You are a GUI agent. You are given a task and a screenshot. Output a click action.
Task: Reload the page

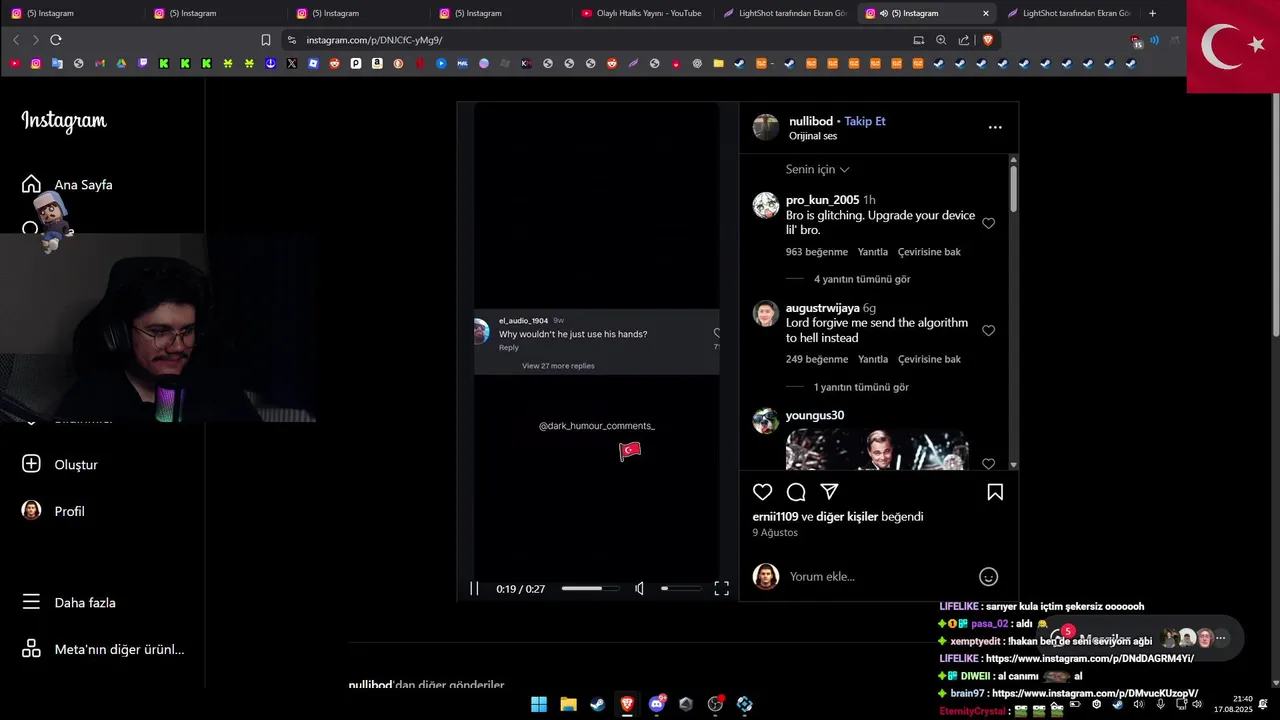[x=56, y=40]
